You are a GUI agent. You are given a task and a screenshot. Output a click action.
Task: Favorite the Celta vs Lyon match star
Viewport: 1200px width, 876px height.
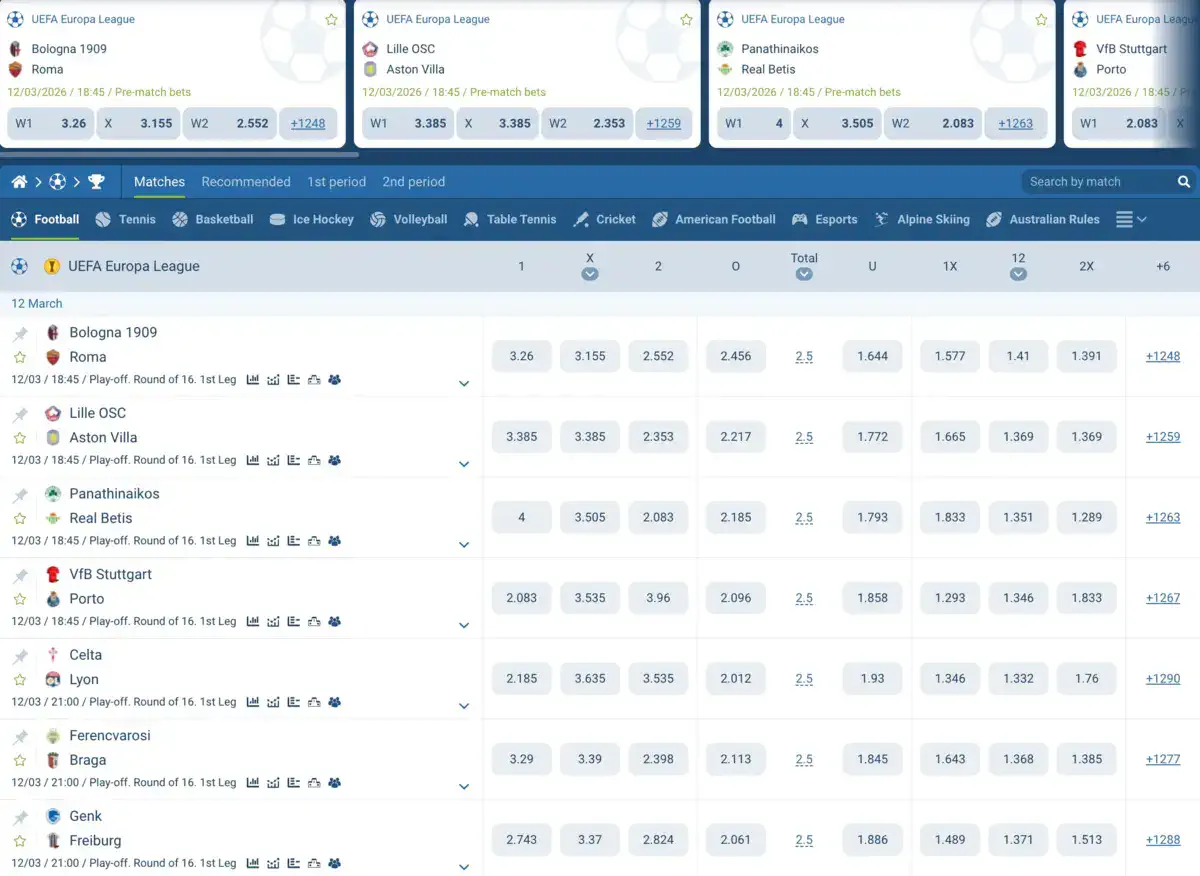pos(20,680)
